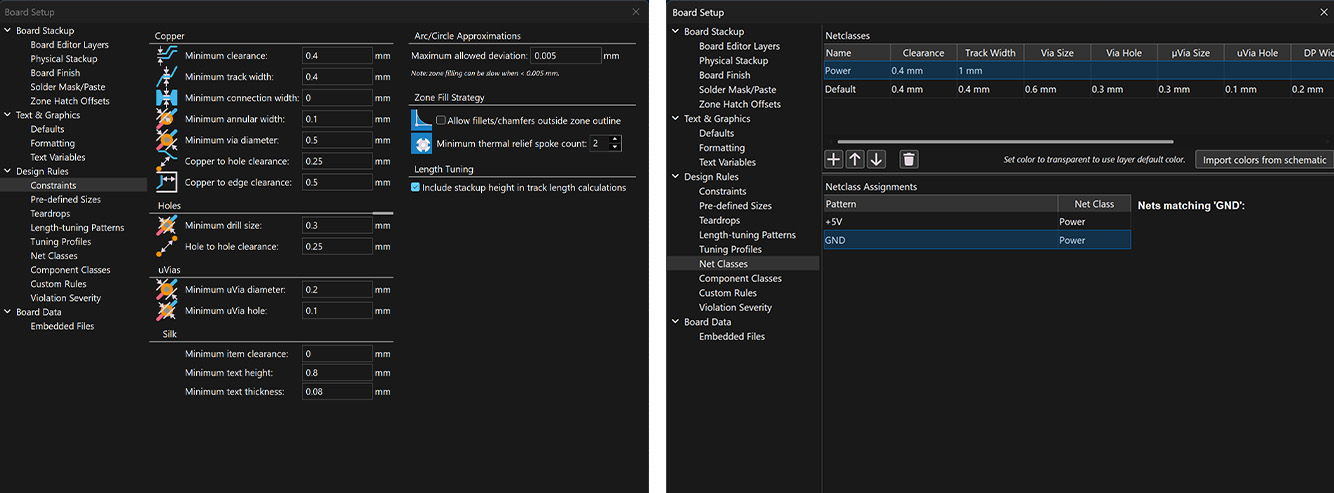Click the Copper to edge clearance icon
Screen dimensions: 1334x493
click(166, 182)
